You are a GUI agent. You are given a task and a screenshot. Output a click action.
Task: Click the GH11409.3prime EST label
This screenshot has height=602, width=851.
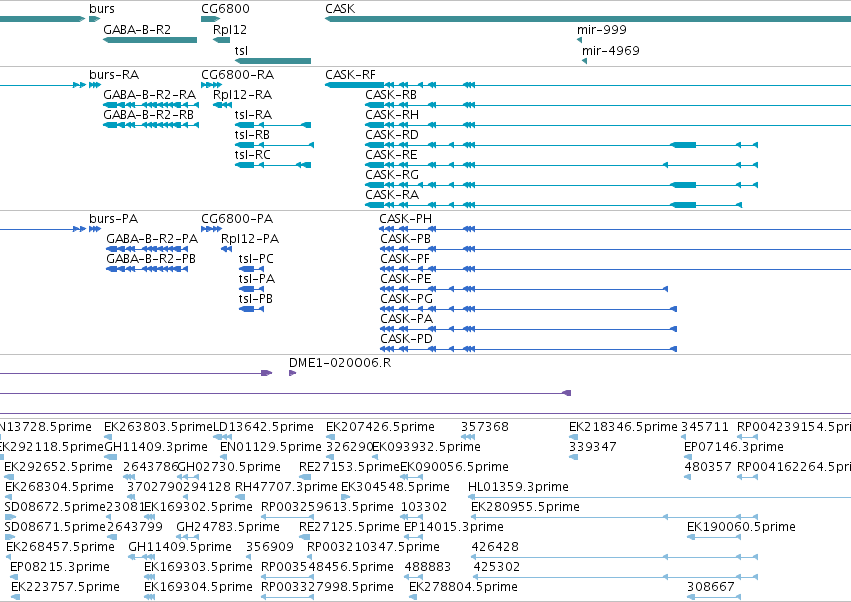pyautogui.click(x=156, y=447)
